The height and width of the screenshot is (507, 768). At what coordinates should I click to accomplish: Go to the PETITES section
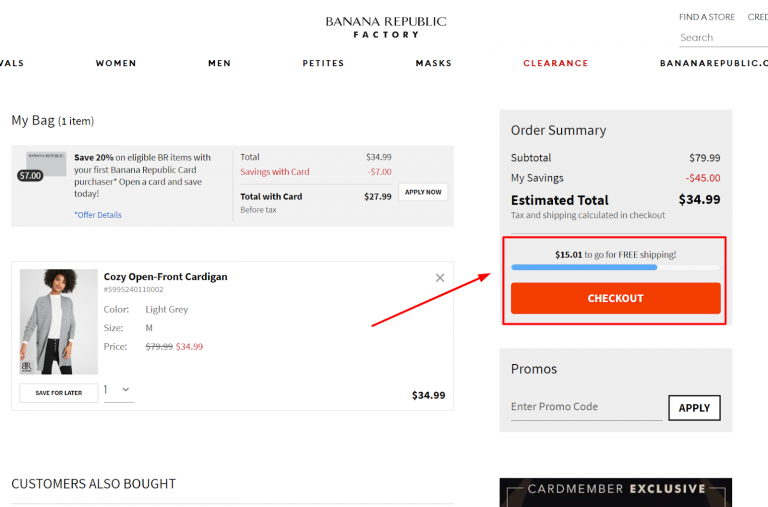click(x=323, y=63)
